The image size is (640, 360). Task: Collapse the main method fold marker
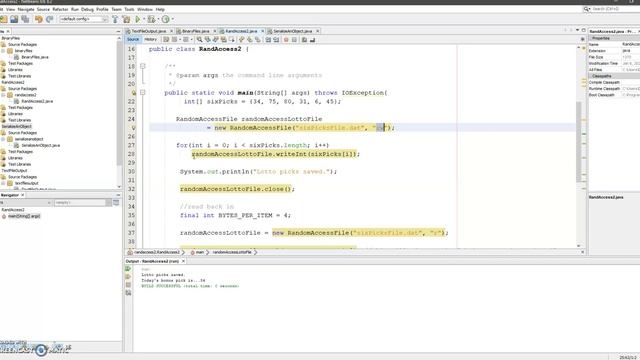coord(142,93)
